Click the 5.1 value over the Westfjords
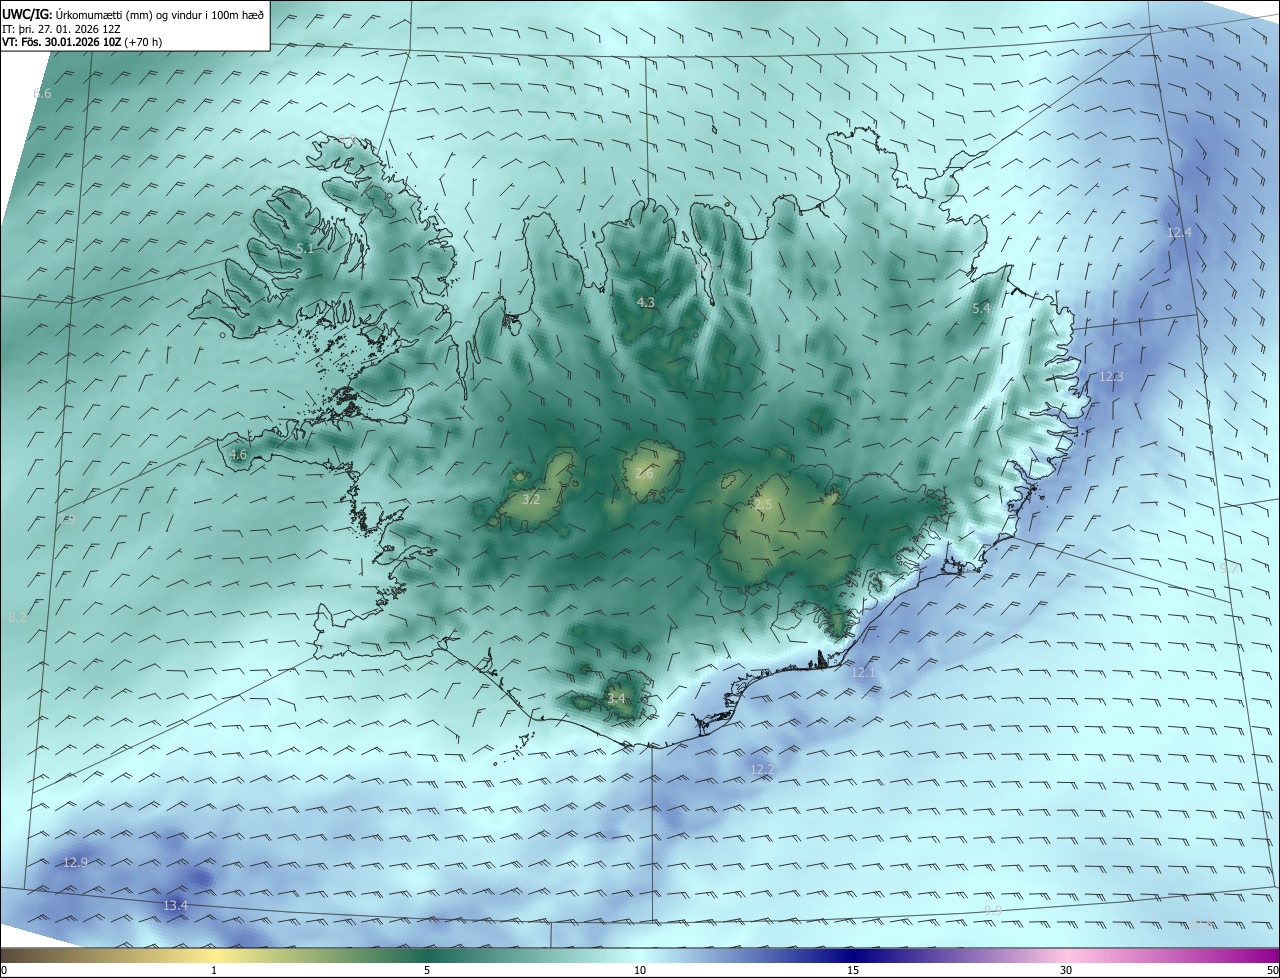The height and width of the screenshot is (978, 1280). [x=305, y=248]
